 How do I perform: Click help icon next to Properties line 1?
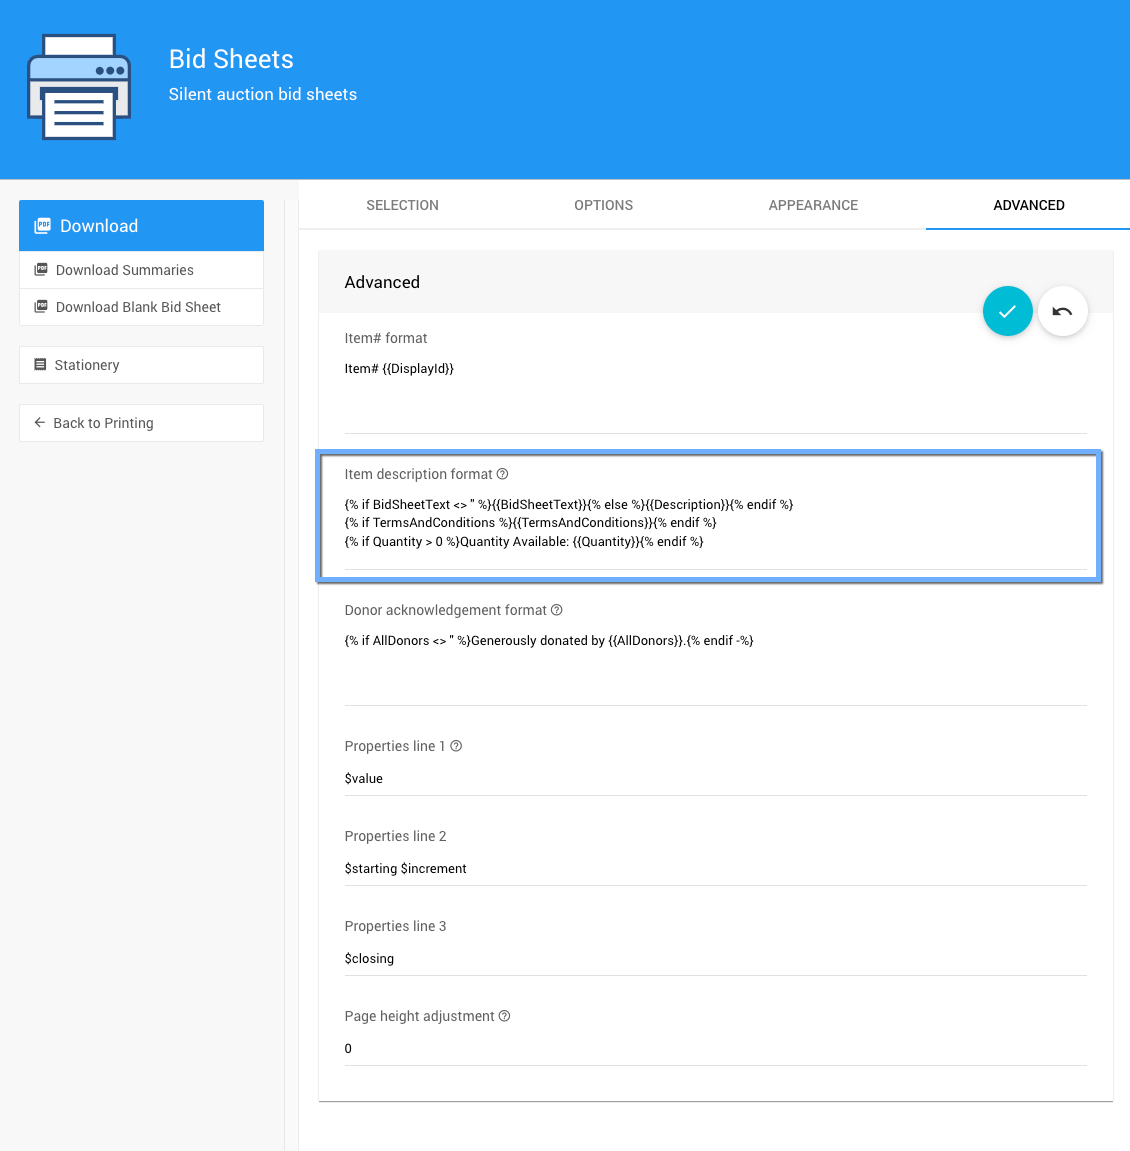click(x=456, y=746)
